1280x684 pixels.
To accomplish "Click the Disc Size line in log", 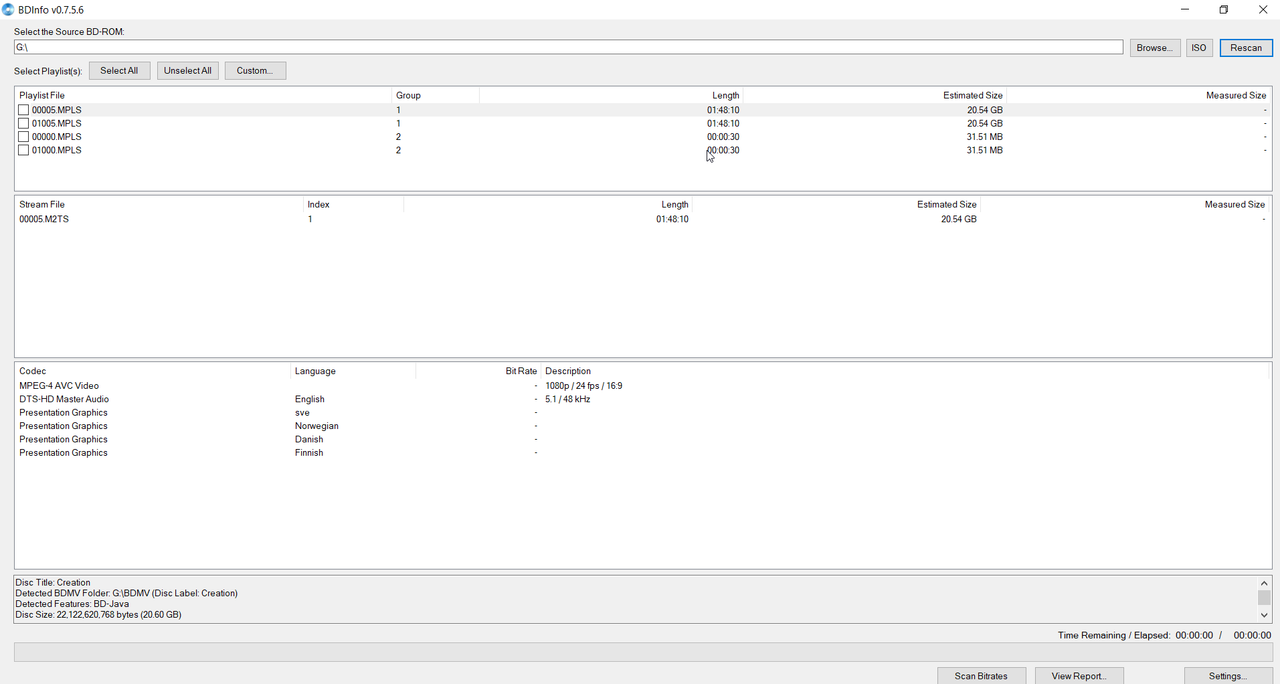I will (x=98, y=615).
